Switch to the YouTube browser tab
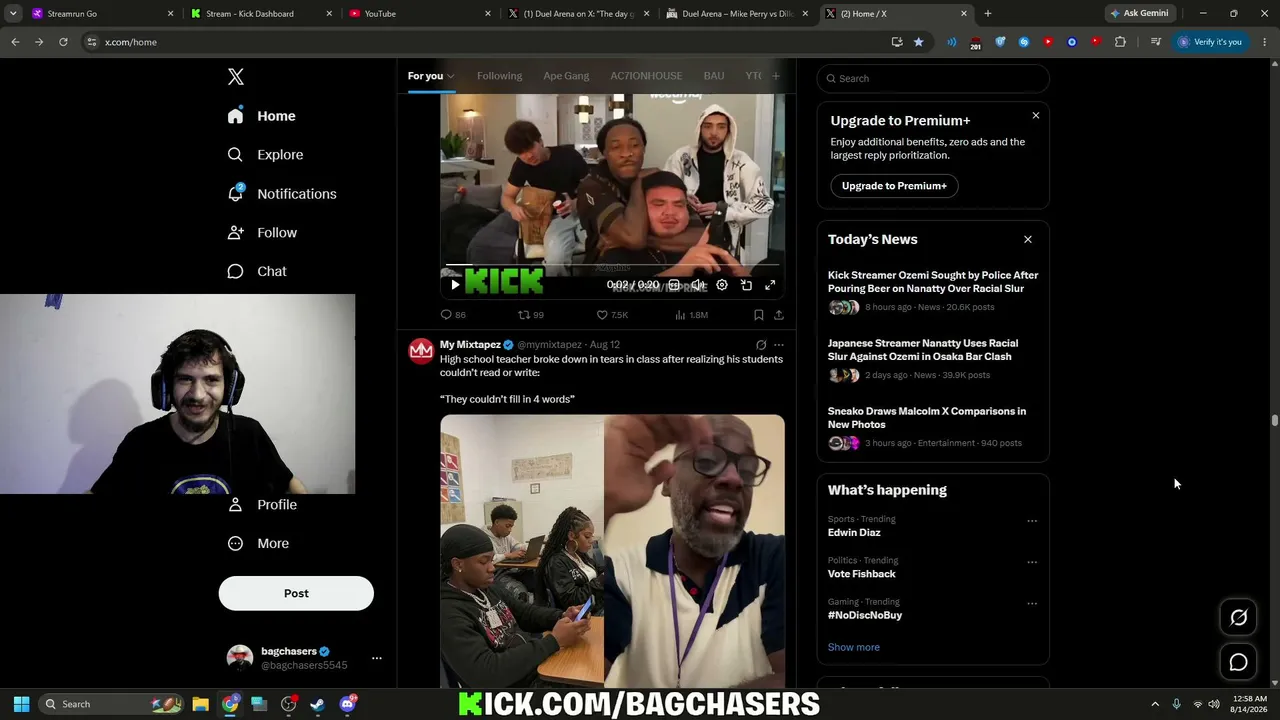 click(419, 14)
